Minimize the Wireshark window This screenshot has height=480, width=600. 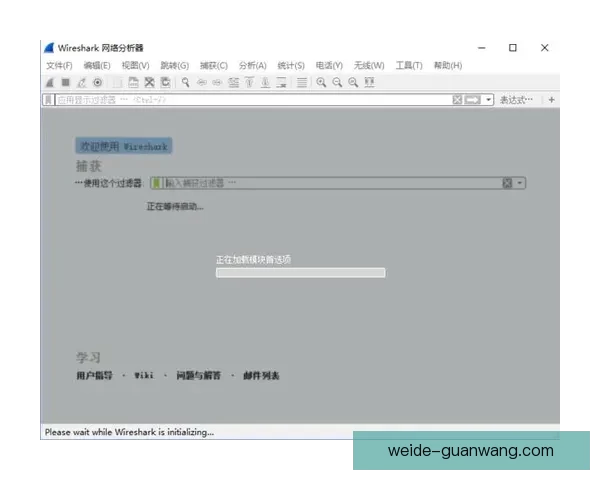pyautogui.click(x=482, y=48)
